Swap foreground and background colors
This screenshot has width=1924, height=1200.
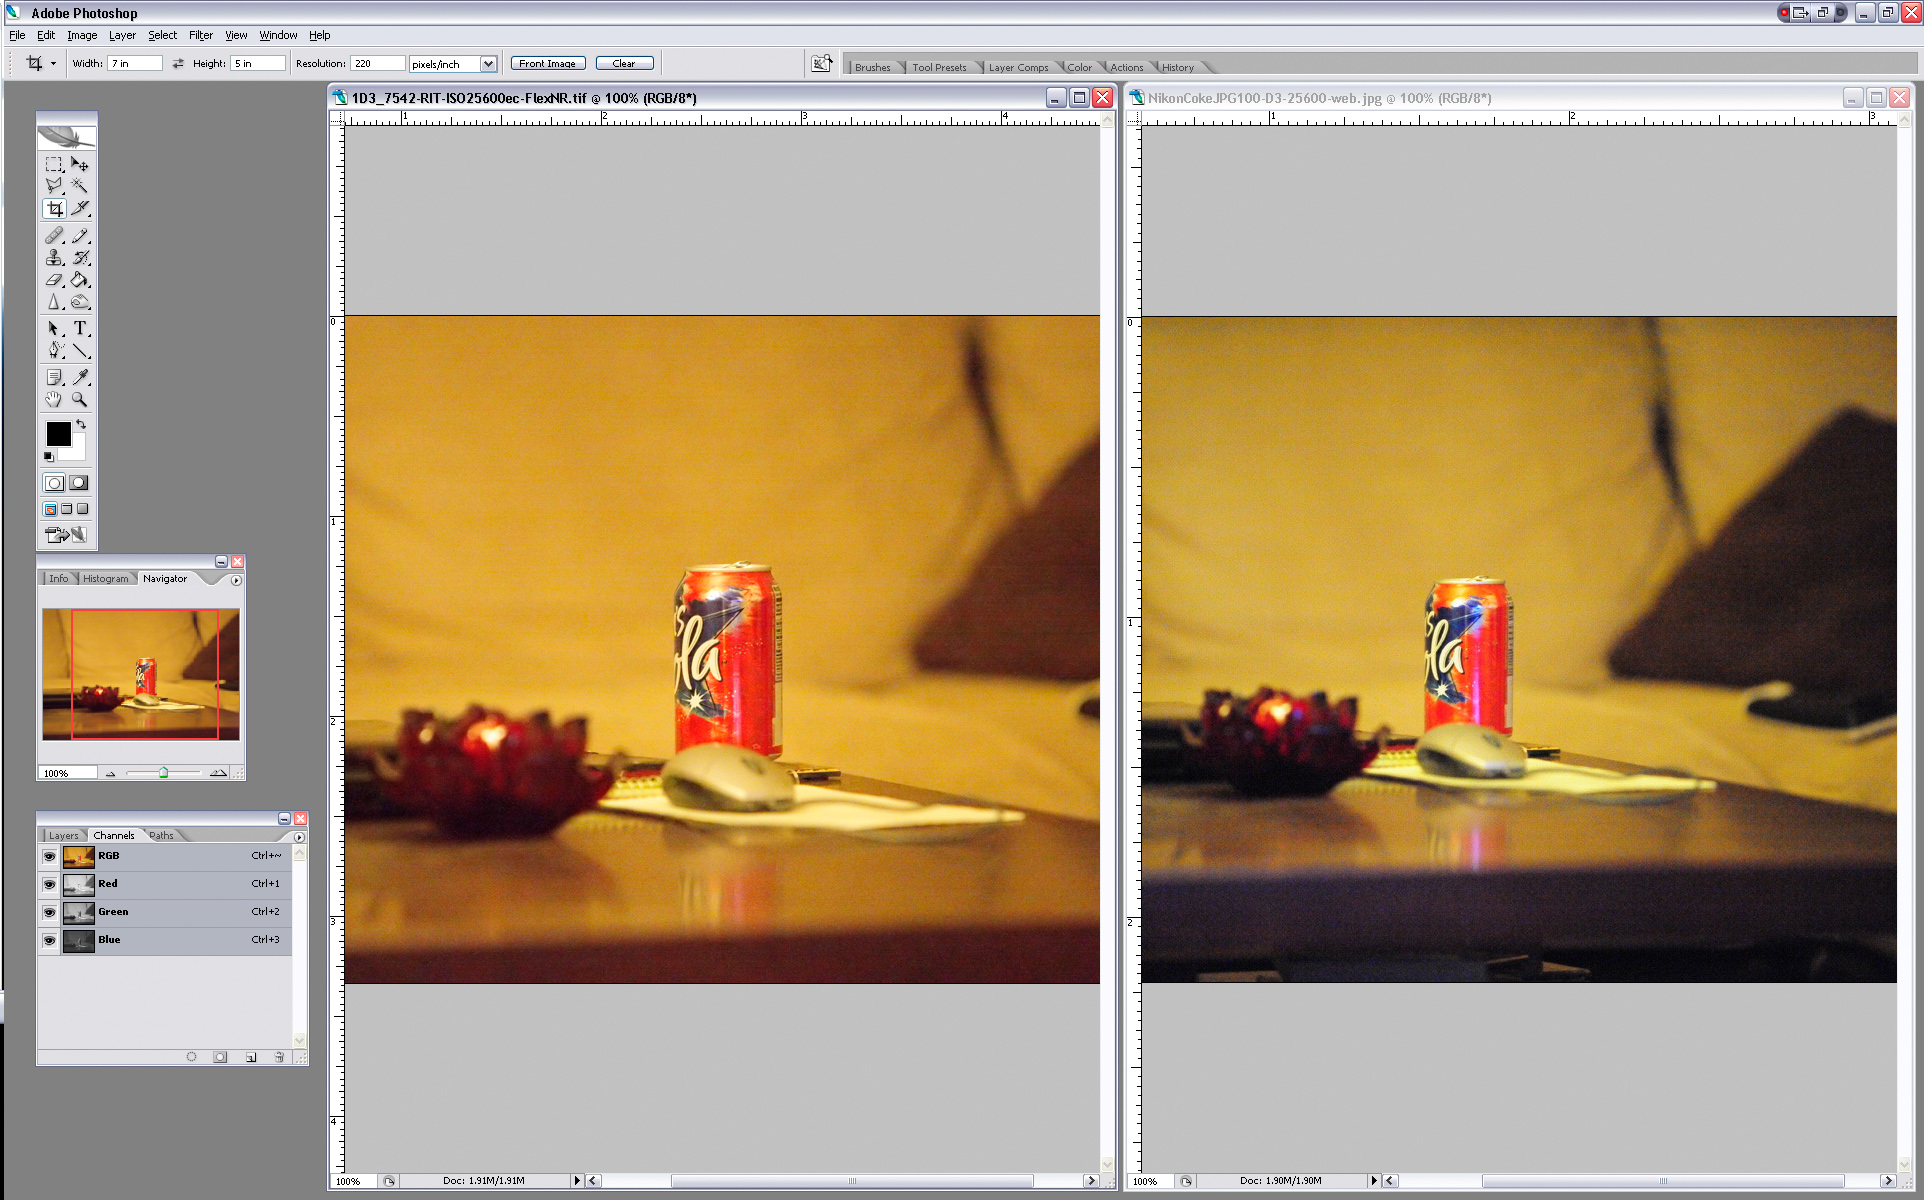click(81, 424)
